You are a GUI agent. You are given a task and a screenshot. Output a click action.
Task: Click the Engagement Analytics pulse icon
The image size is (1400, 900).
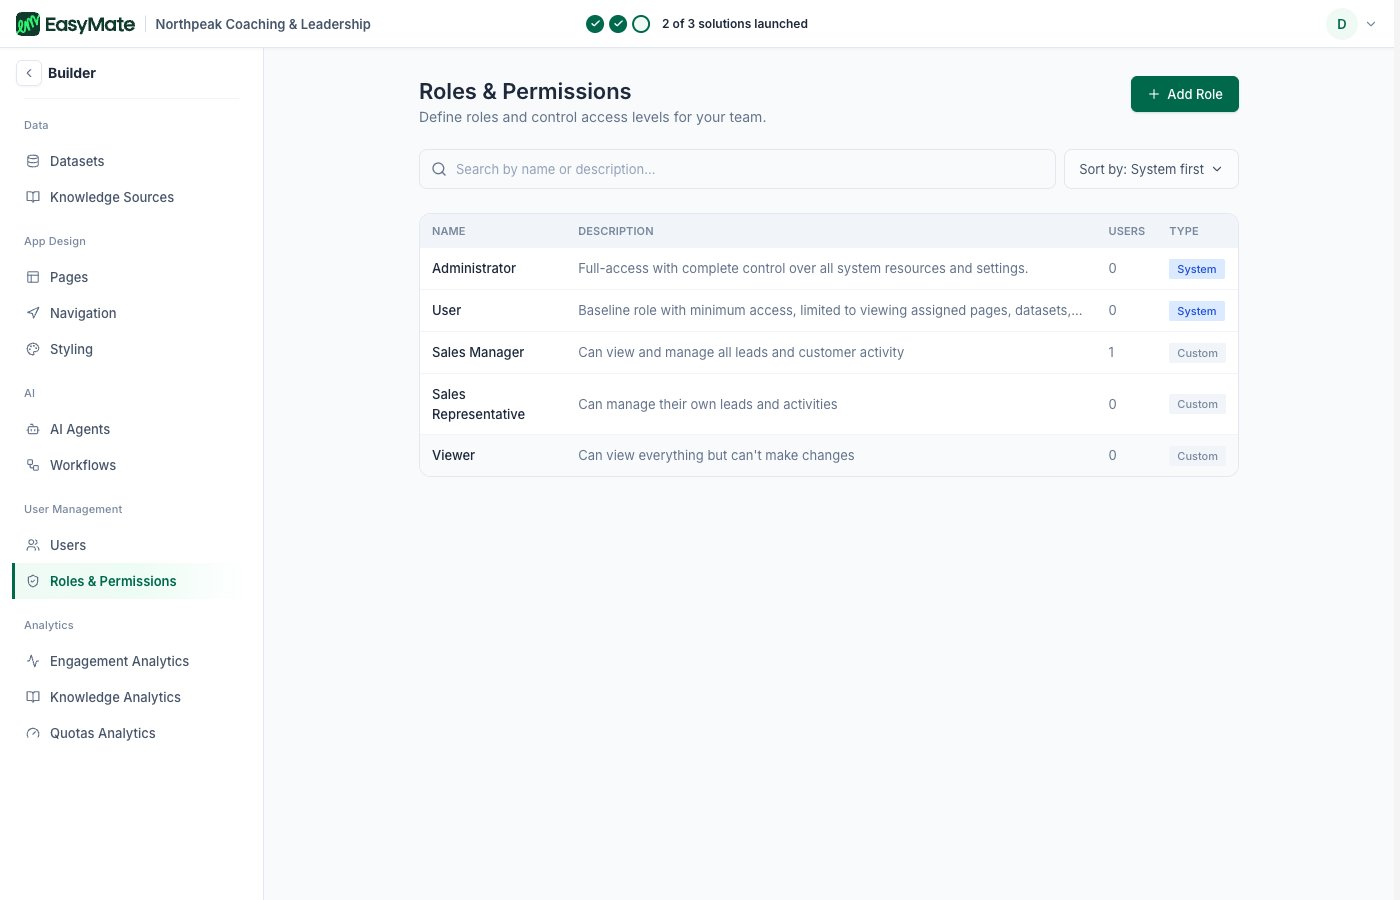[33, 661]
